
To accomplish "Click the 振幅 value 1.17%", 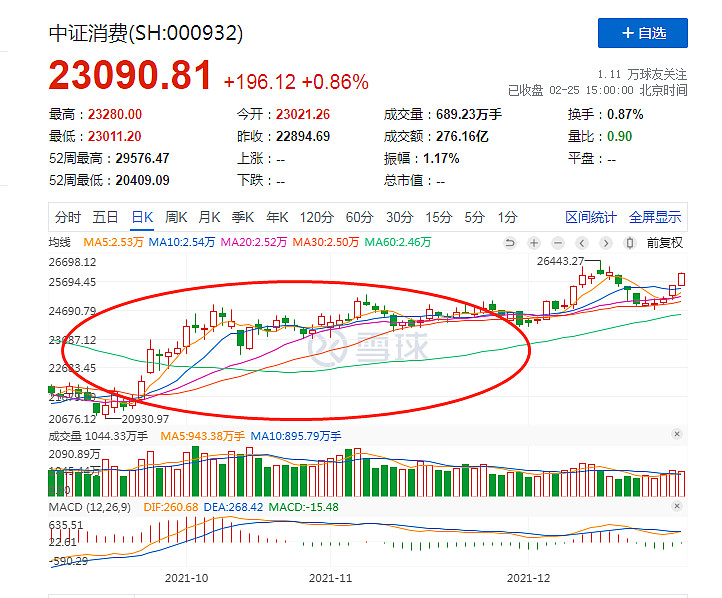I will [441, 158].
